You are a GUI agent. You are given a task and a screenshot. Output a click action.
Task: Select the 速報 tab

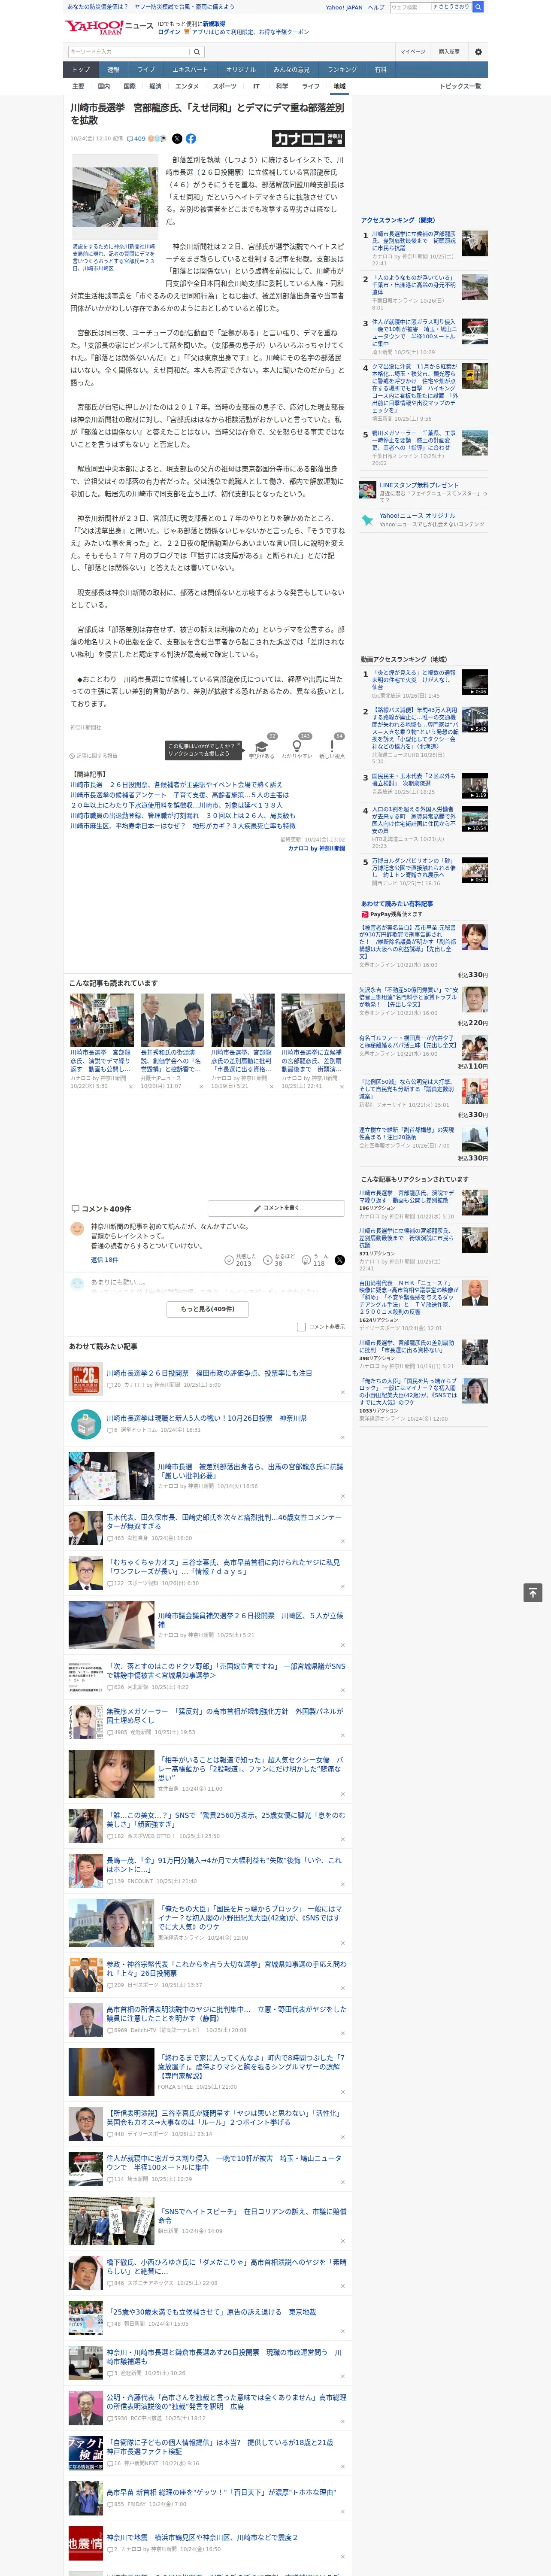point(113,70)
